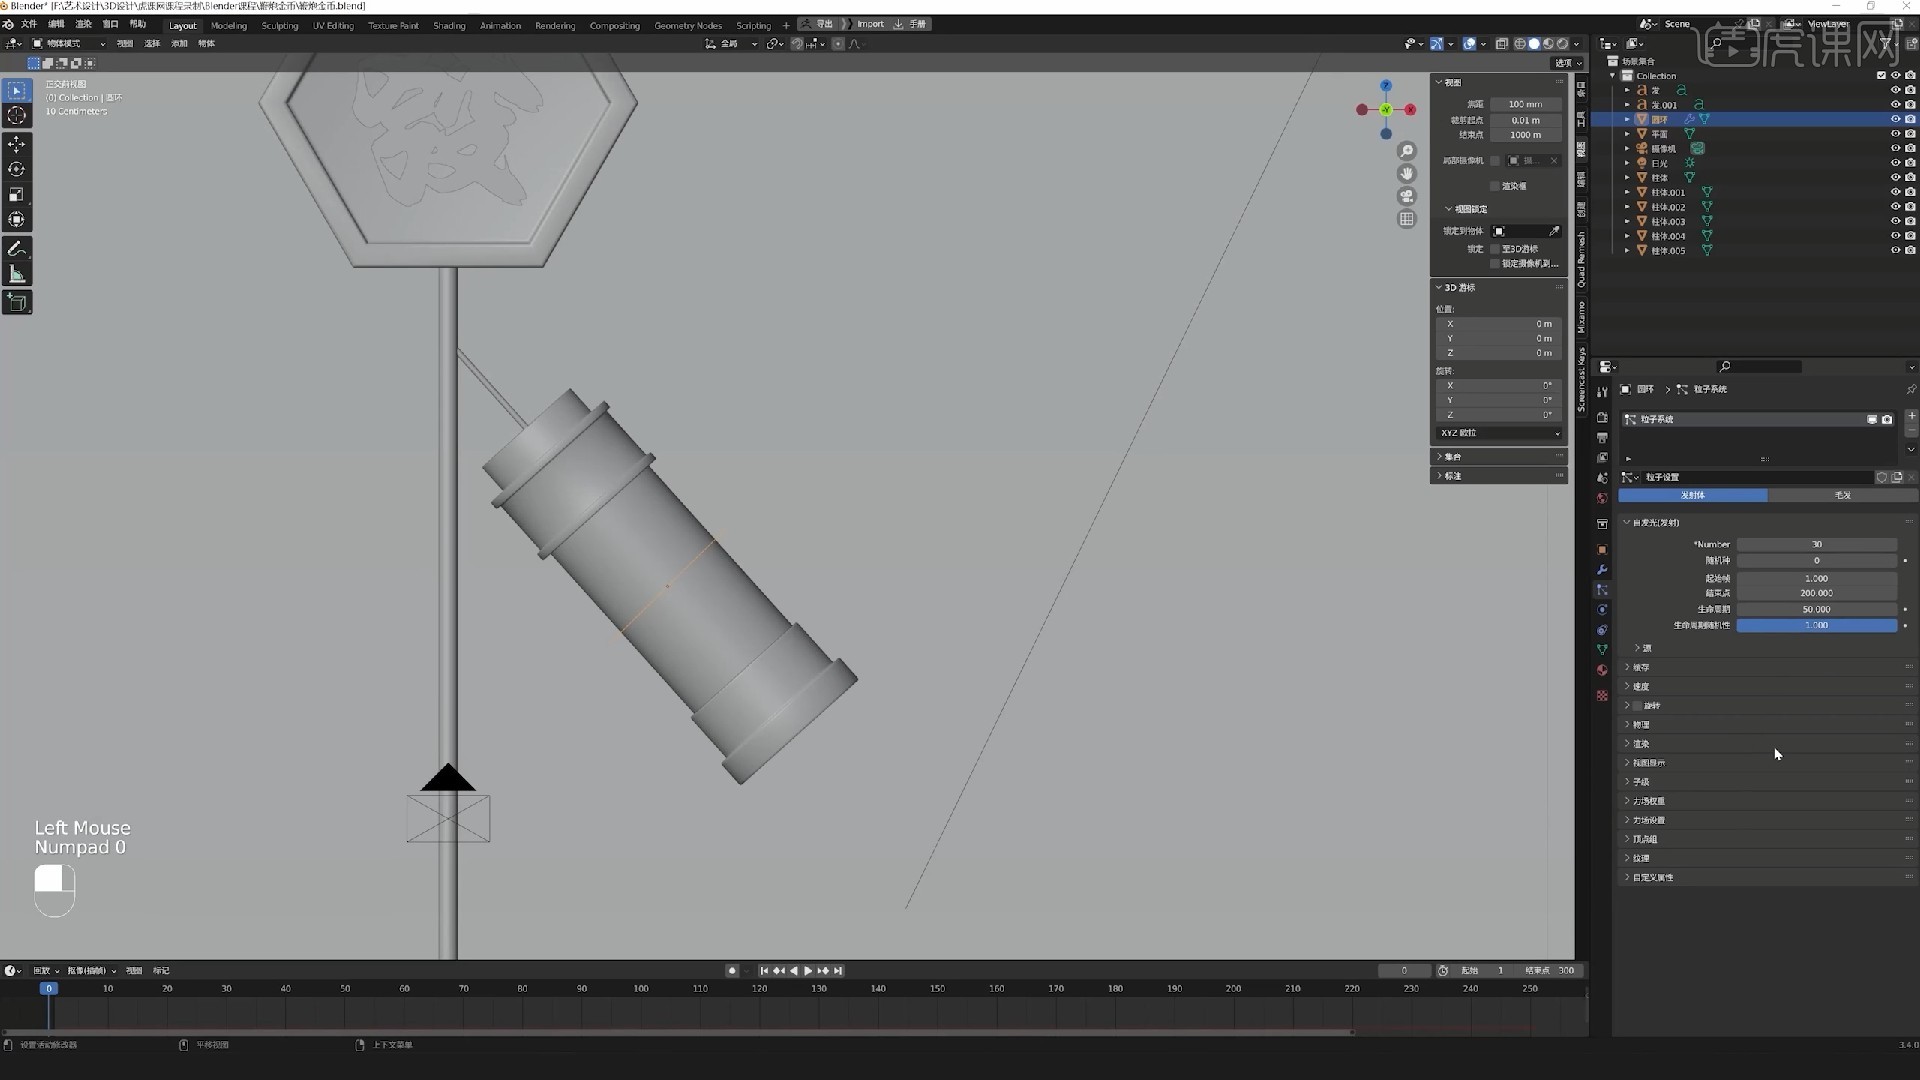Hide 平面 object via eye icon
Screen dimensions: 1920x1080
click(x=1895, y=134)
